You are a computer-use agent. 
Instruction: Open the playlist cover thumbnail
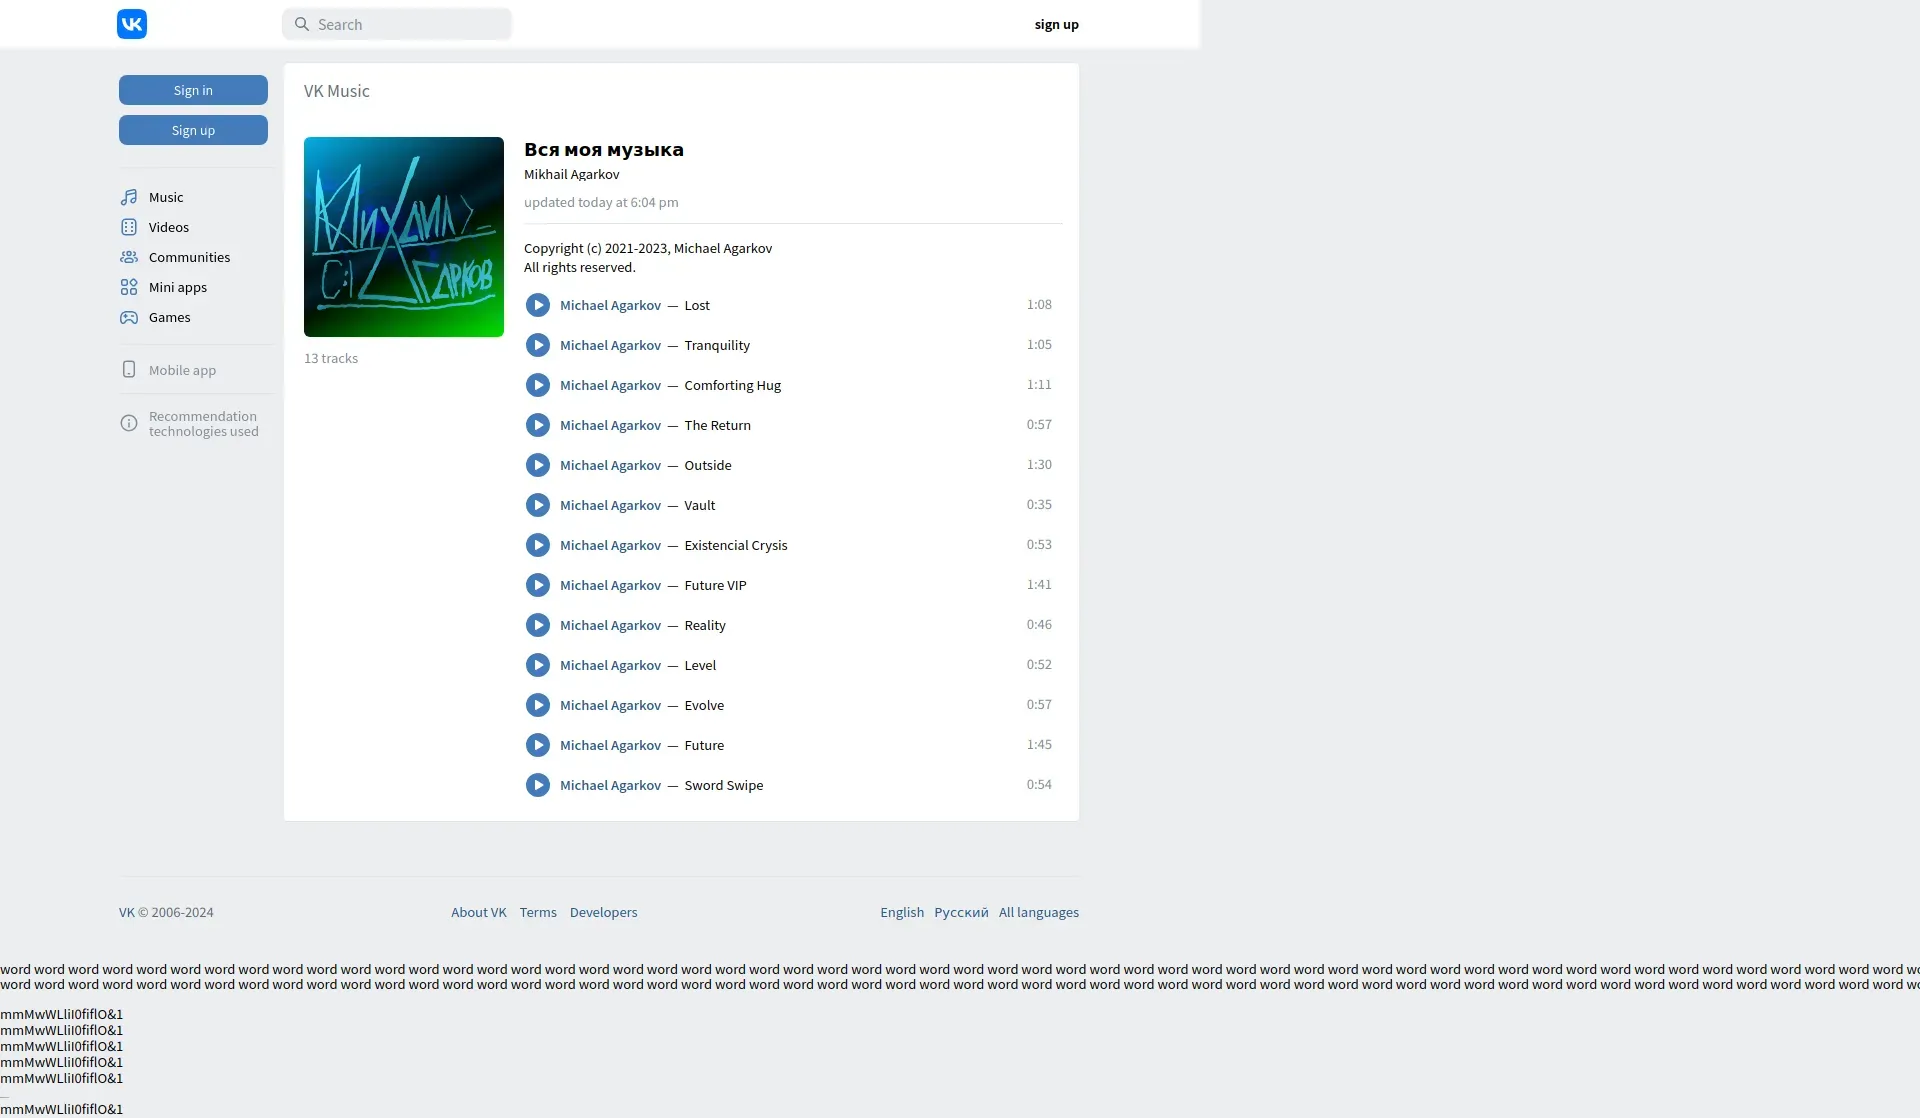tap(404, 237)
